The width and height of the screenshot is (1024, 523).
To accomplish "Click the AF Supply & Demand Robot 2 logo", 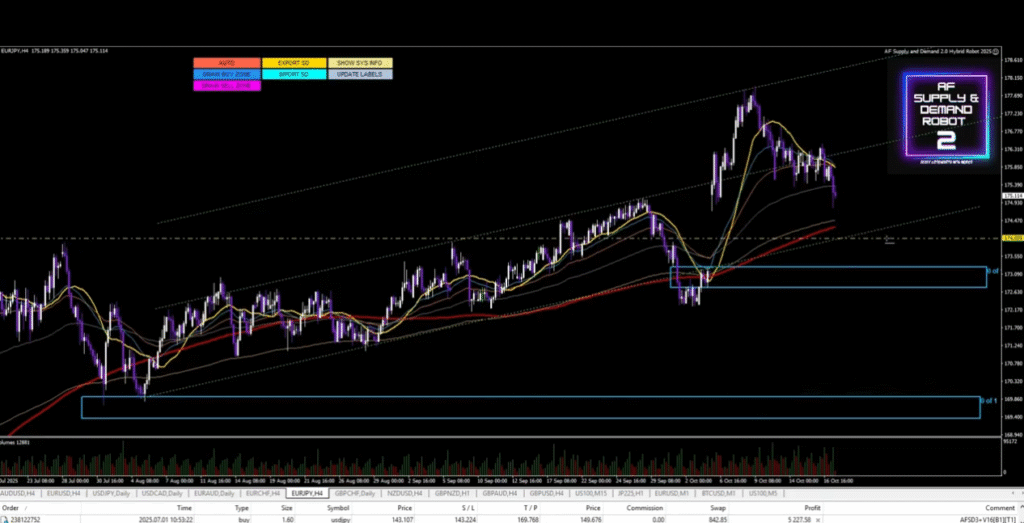I will (x=946, y=115).
